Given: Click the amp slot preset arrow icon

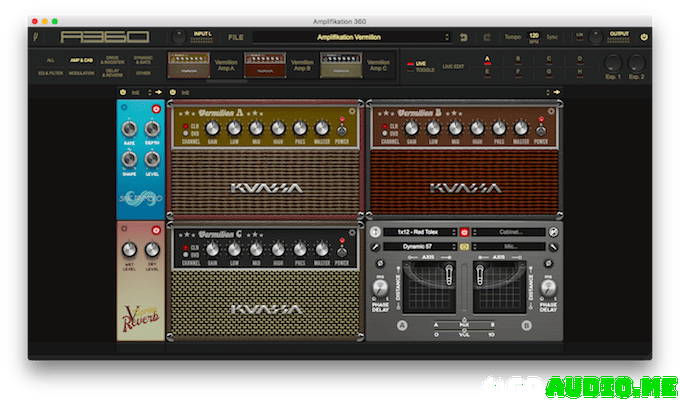Looking at the screenshot, I should [x=556, y=92].
